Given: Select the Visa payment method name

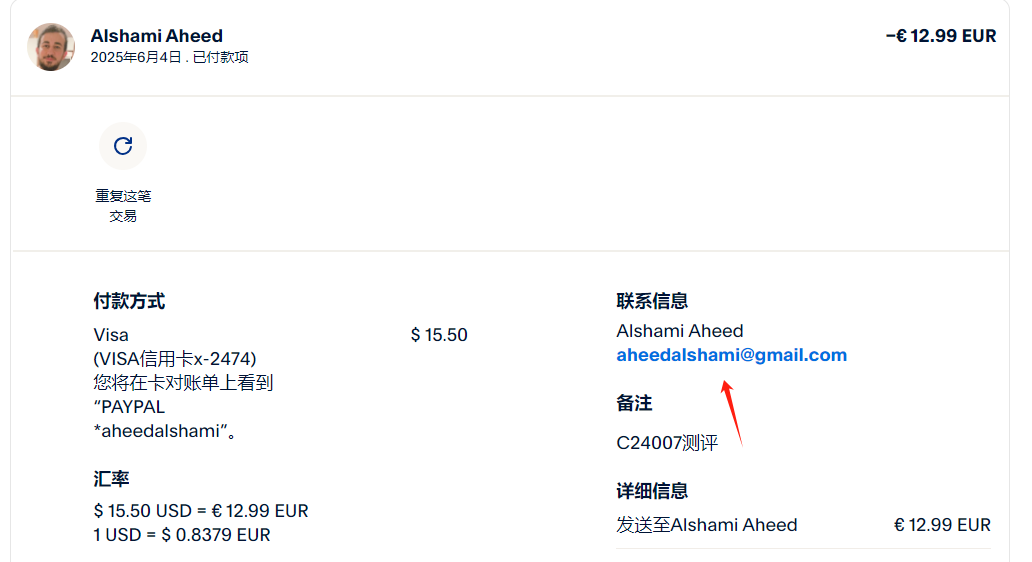Looking at the screenshot, I should [x=111, y=335].
